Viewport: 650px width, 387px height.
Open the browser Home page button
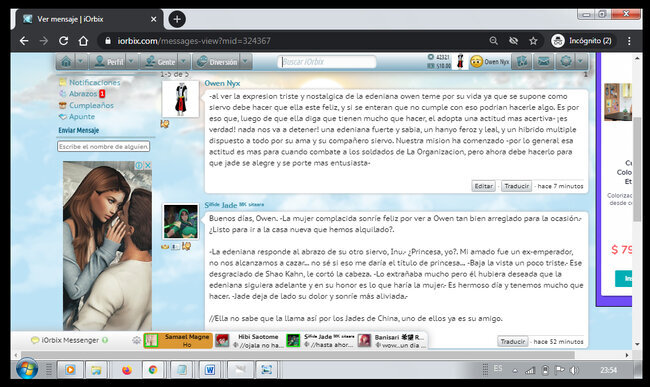click(83, 41)
